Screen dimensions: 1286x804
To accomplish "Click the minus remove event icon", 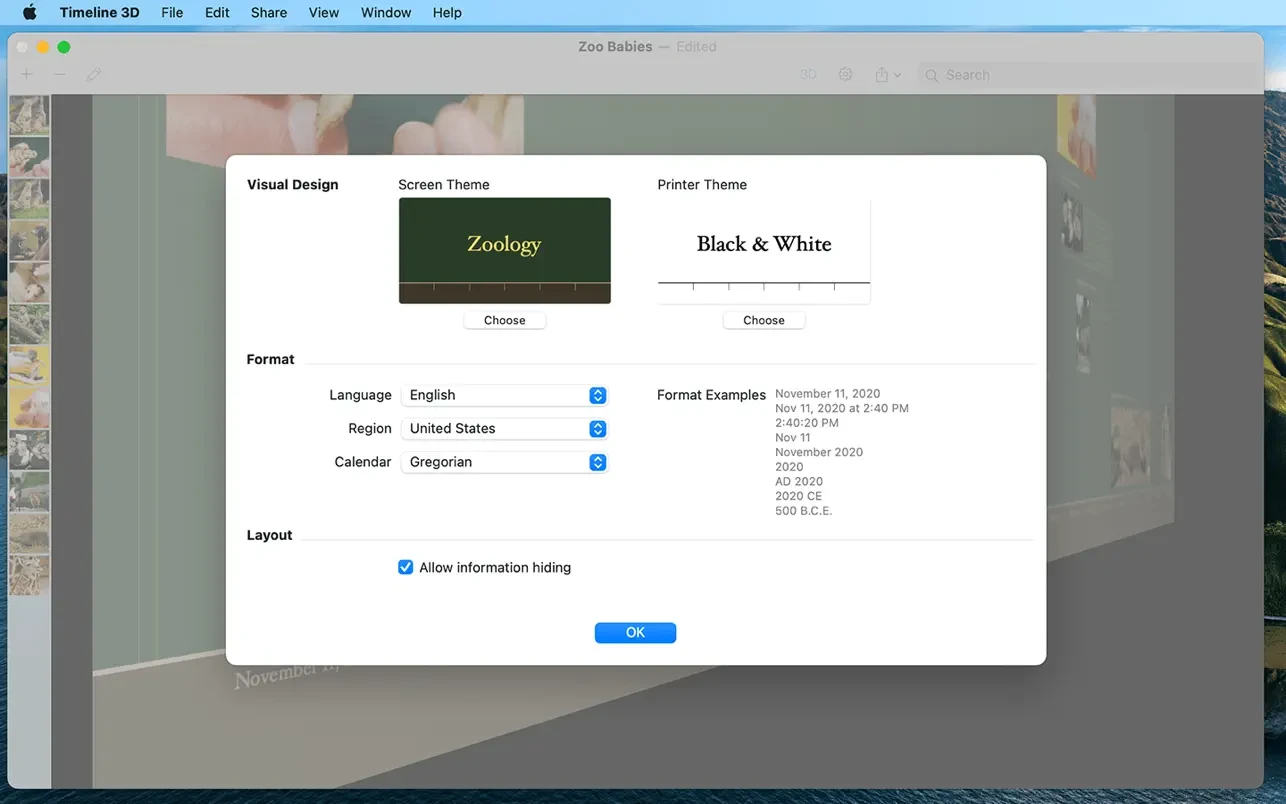I will tap(60, 75).
